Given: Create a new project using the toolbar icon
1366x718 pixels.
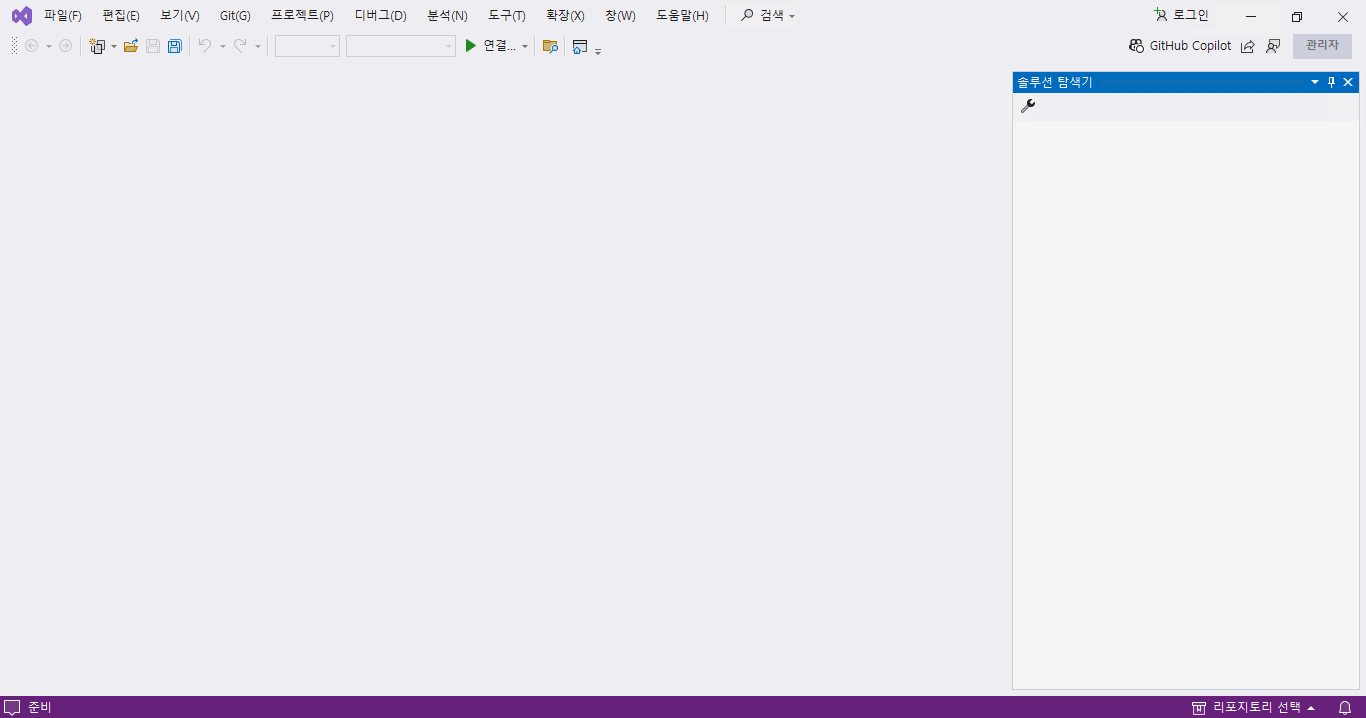Looking at the screenshot, I should tap(96, 46).
